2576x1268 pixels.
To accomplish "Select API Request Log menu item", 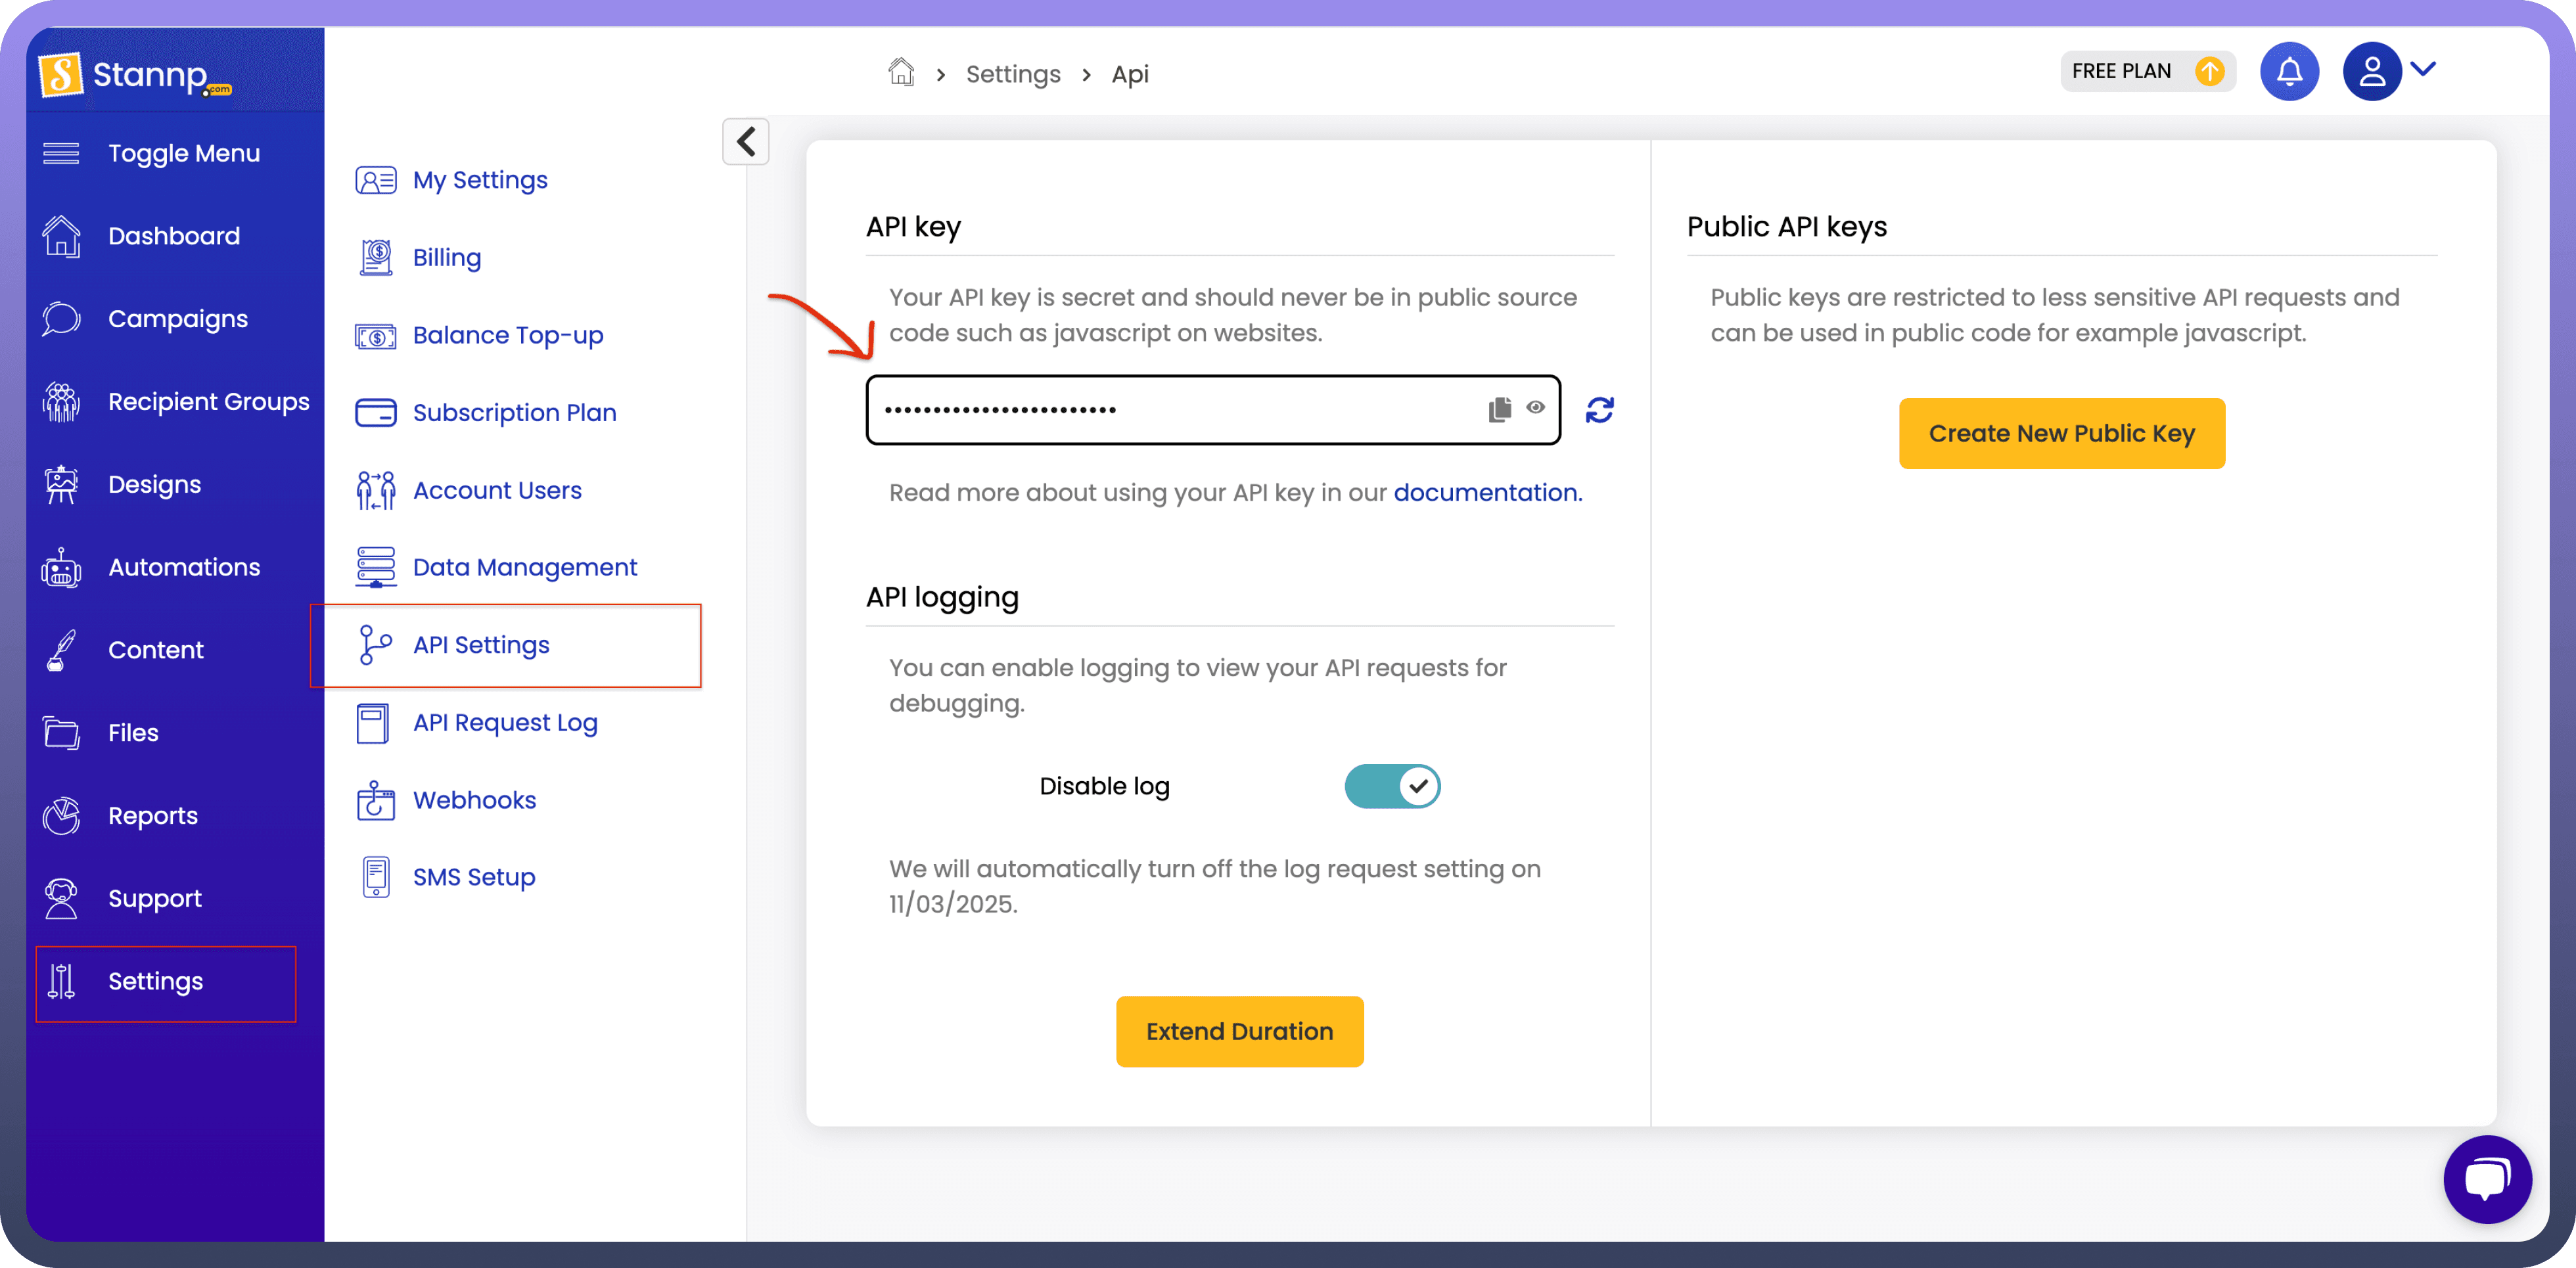I will point(504,722).
